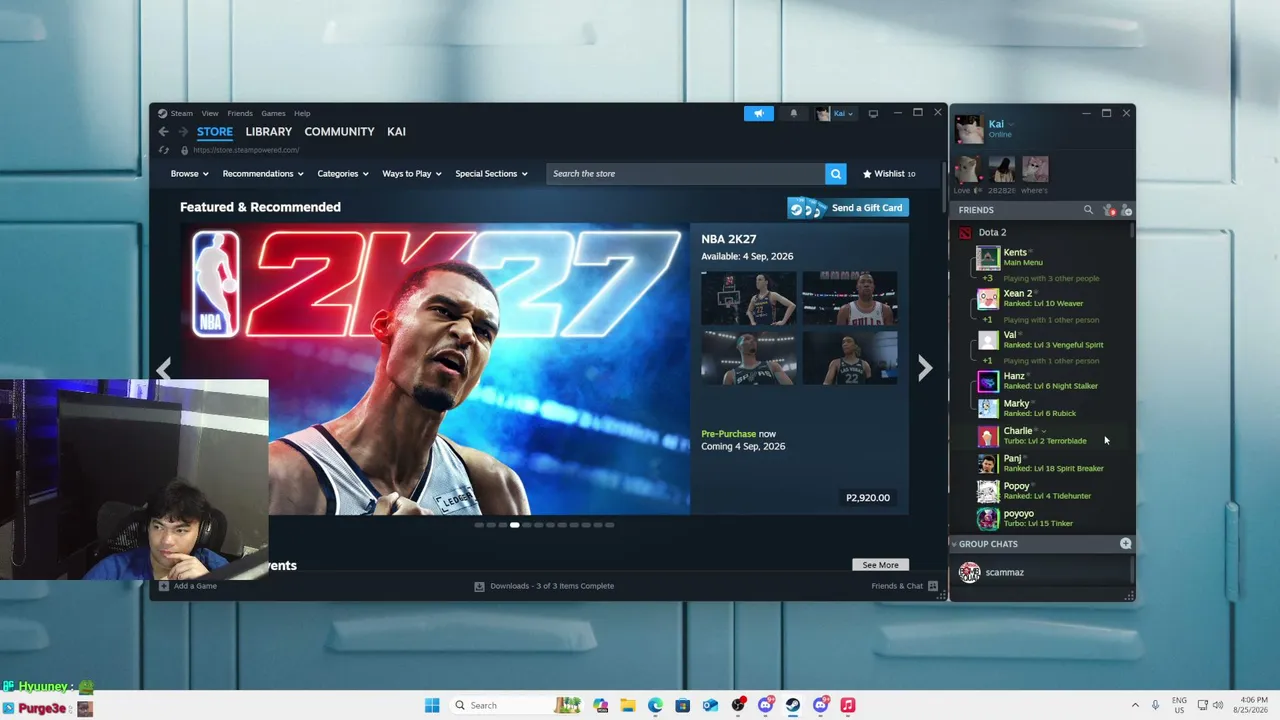
Task: Click the See More button
Action: point(880,565)
